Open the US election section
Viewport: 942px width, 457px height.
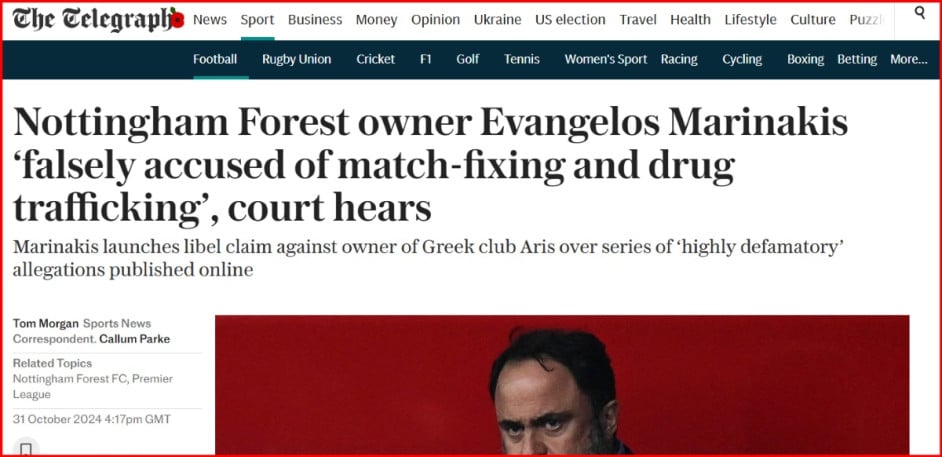click(x=570, y=20)
